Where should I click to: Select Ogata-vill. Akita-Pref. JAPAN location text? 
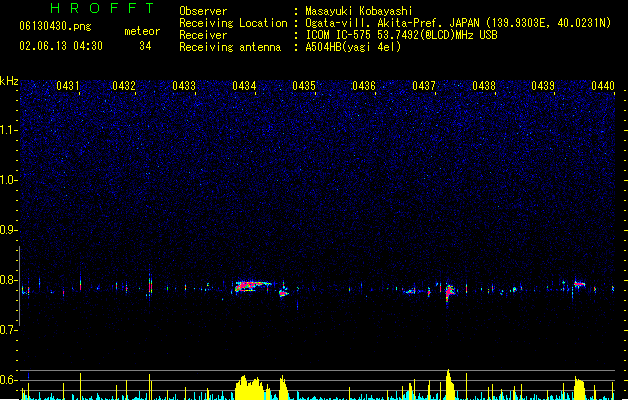[x=458, y=23]
